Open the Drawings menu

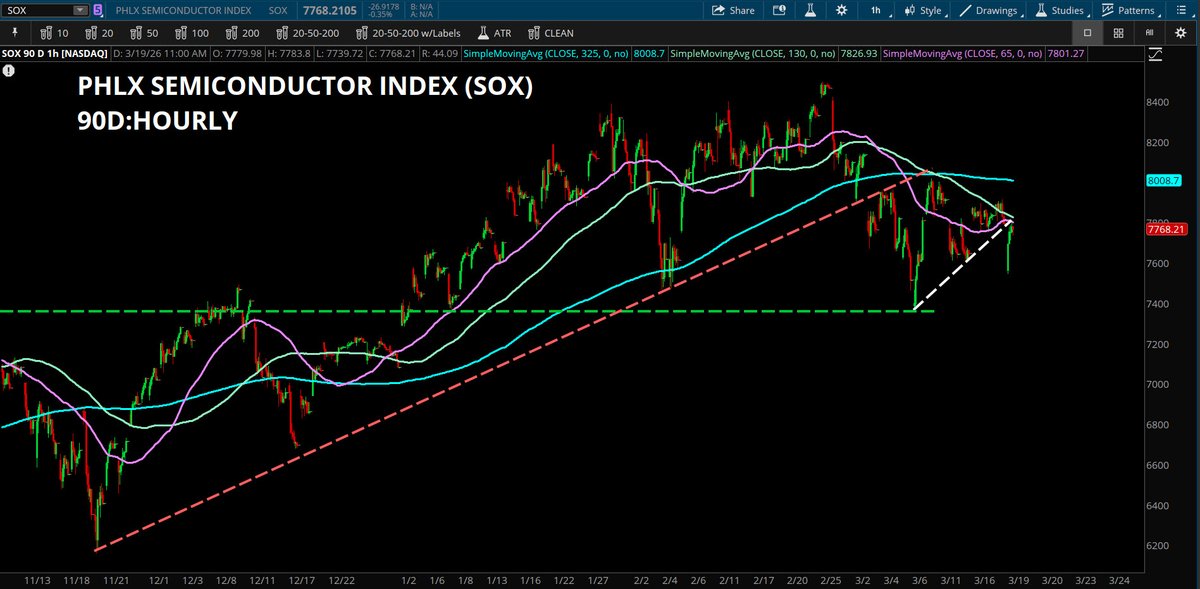pyautogui.click(x=993, y=10)
